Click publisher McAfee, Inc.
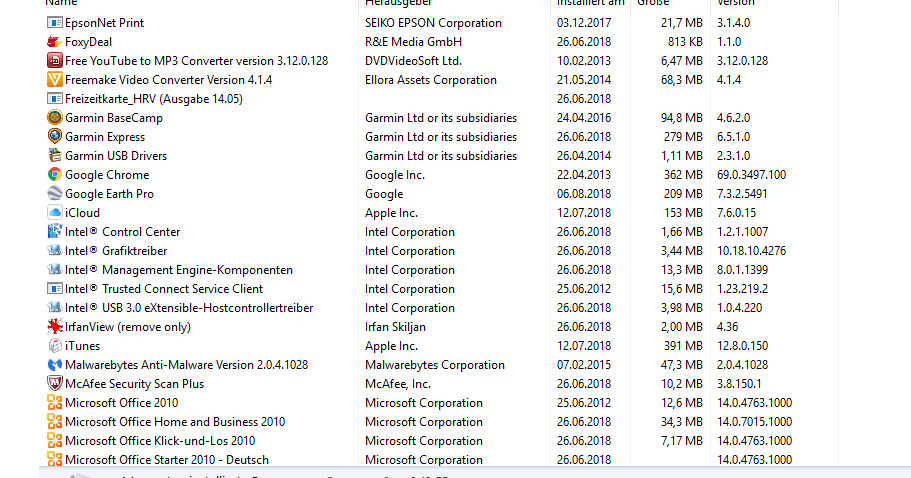The height and width of the screenshot is (478, 911). (398, 383)
